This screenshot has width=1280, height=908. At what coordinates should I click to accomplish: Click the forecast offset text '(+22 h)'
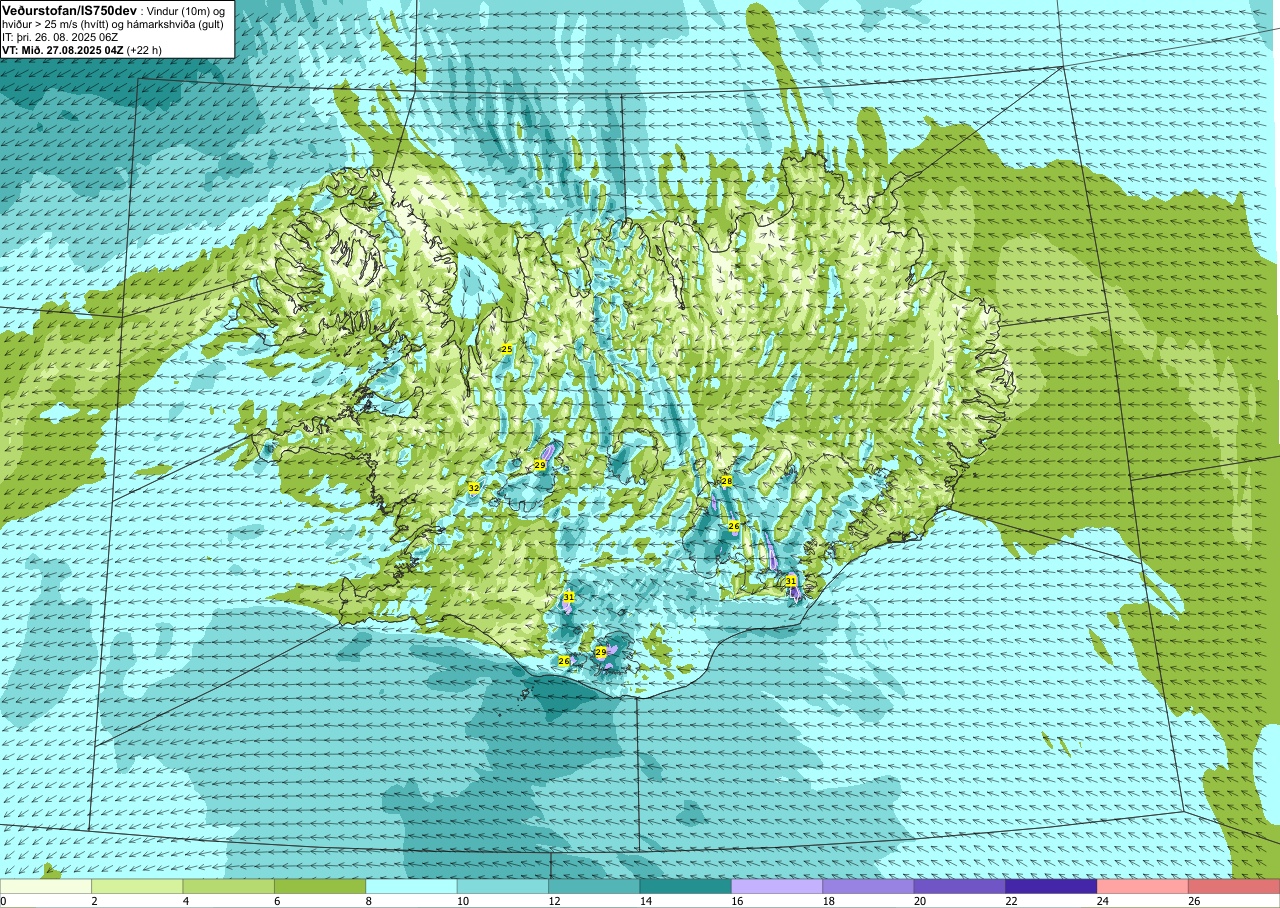pos(146,50)
